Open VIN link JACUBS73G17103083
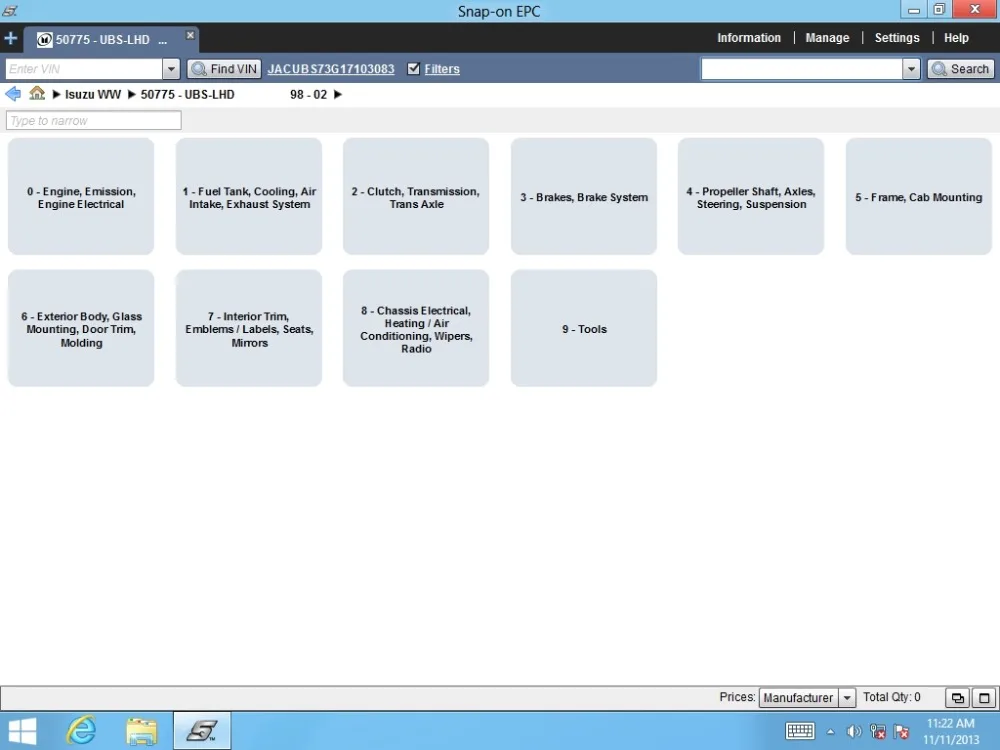 coord(330,69)
